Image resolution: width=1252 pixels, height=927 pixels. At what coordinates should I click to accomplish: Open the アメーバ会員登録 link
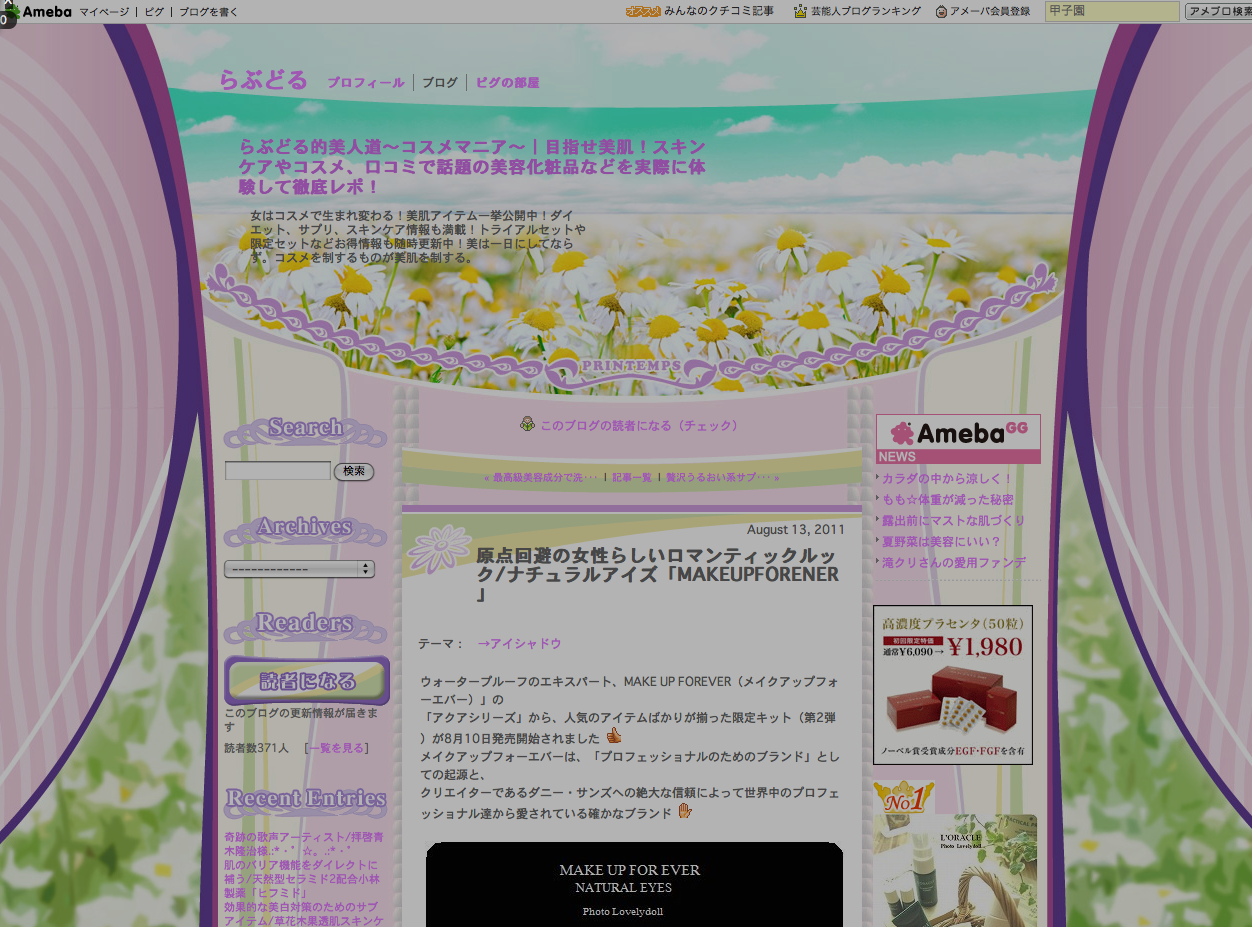coord(990,12)
